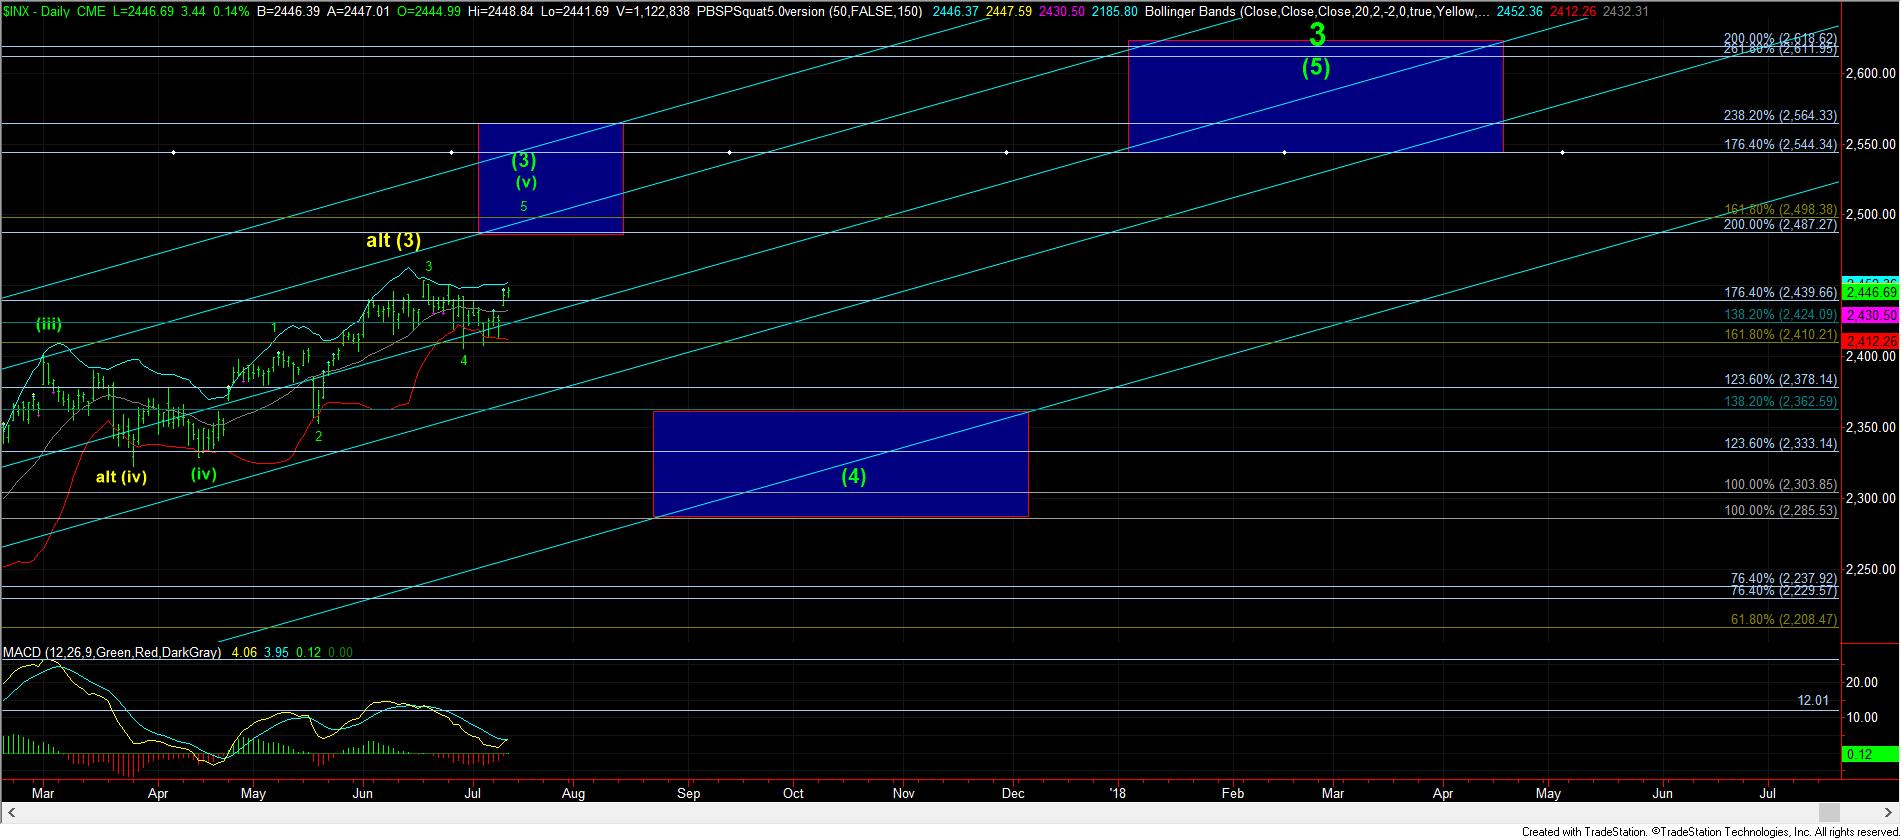Select the green 2,446.69 current price tag
The height and width of the screenshot is (838, 1901).
[x=1869, y=293]
